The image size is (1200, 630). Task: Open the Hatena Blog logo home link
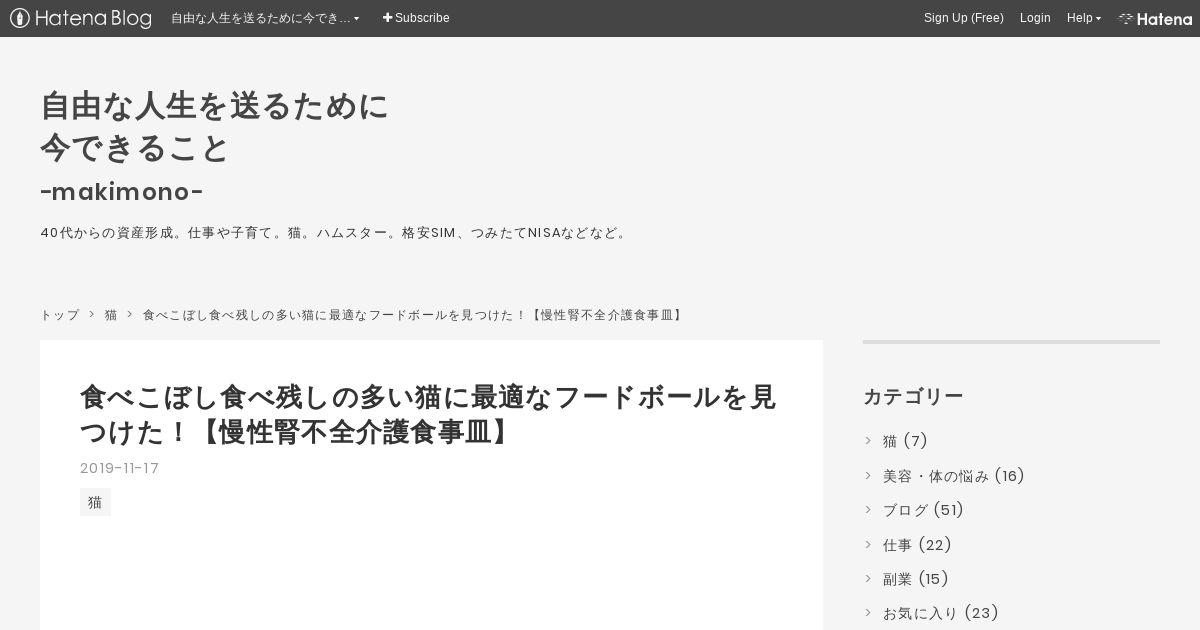coord(81,18)
